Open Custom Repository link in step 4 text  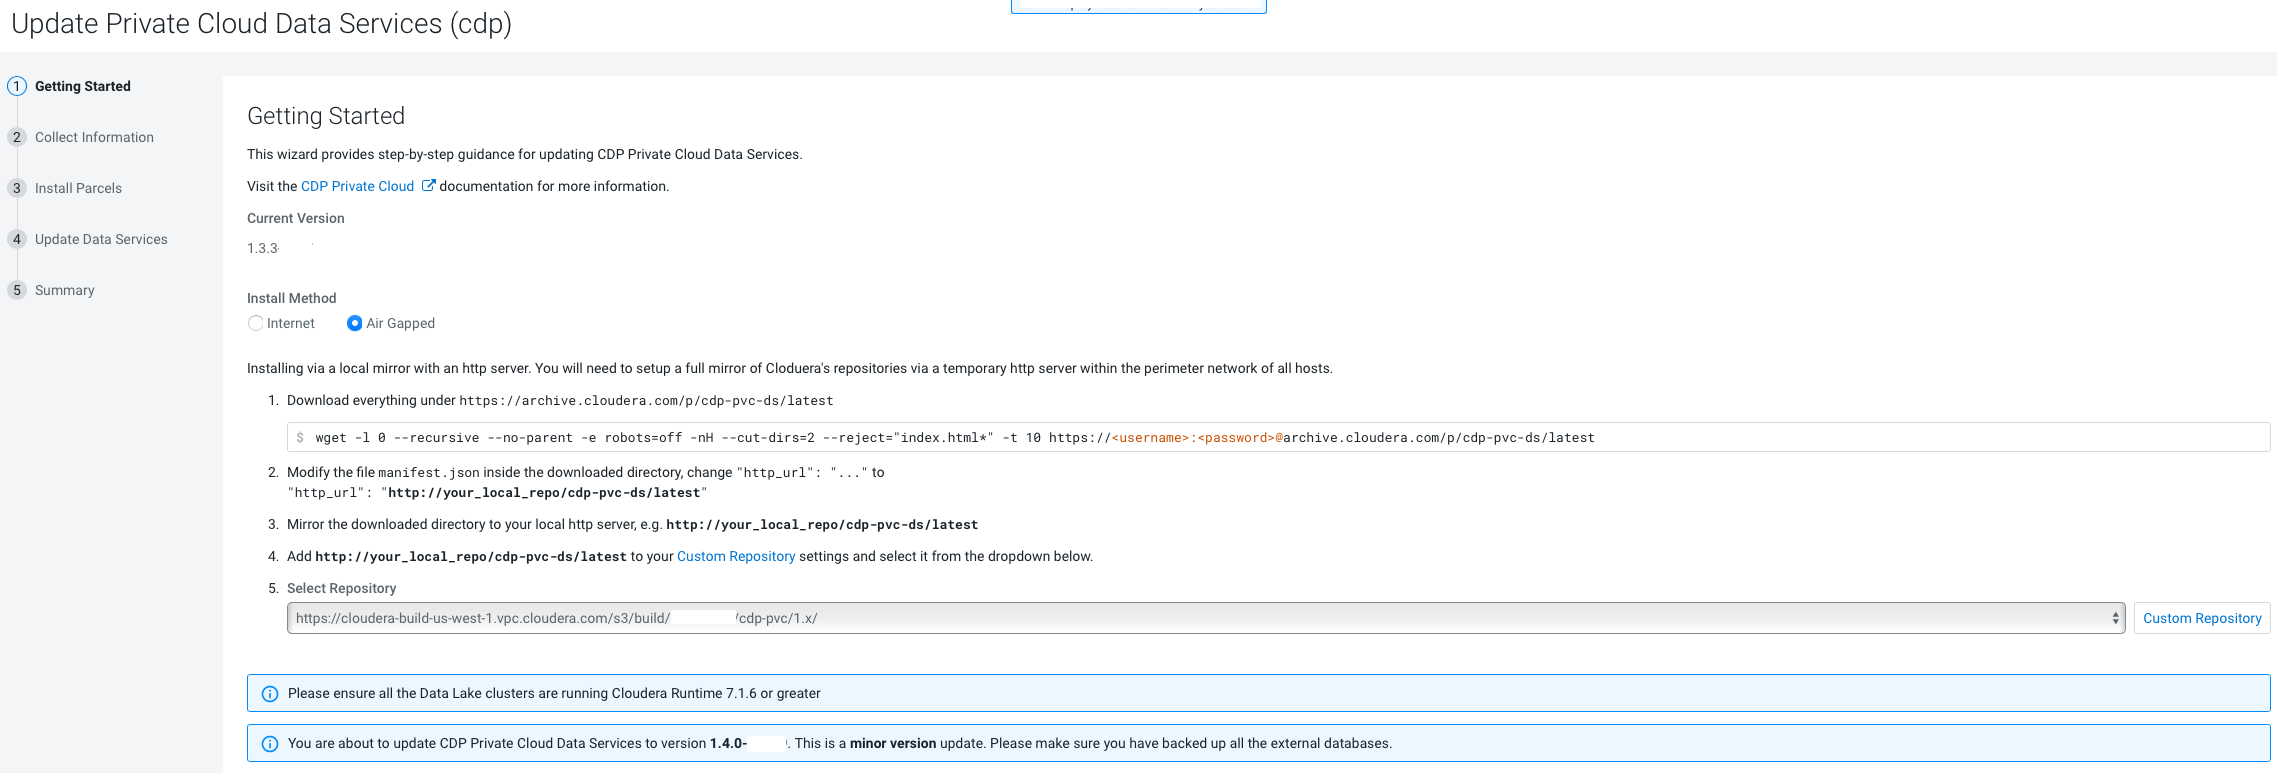736,556
